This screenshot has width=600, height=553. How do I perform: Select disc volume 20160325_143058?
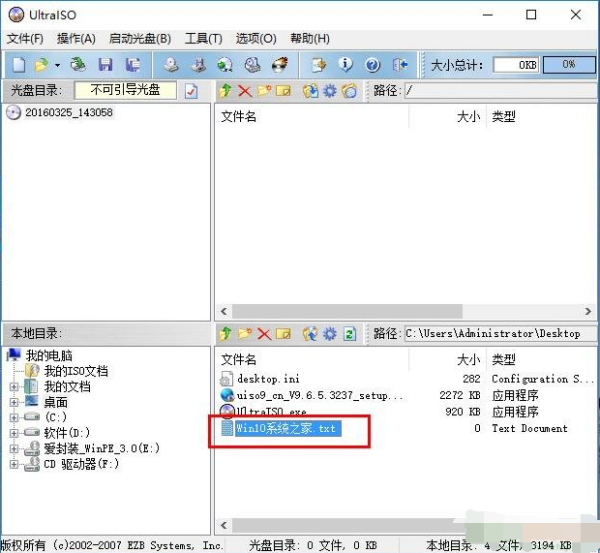pos(69,113)
